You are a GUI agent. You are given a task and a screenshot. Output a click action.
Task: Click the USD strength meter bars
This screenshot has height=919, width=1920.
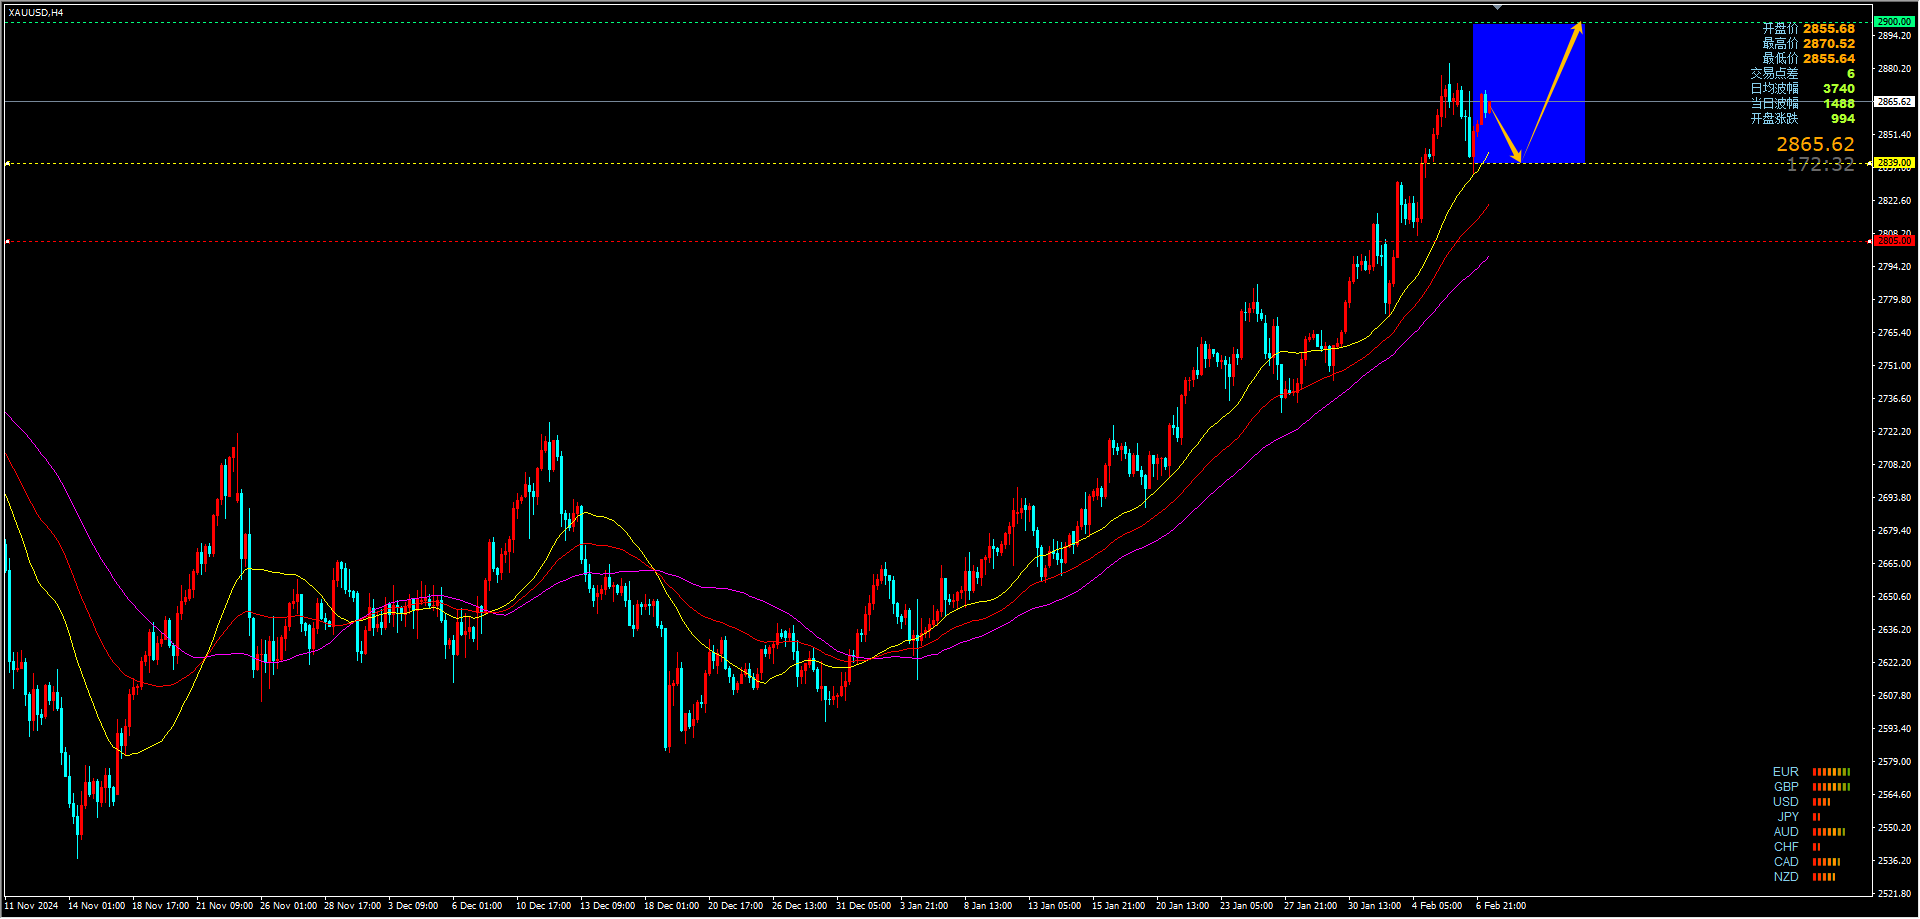(x=1822, y=802)
